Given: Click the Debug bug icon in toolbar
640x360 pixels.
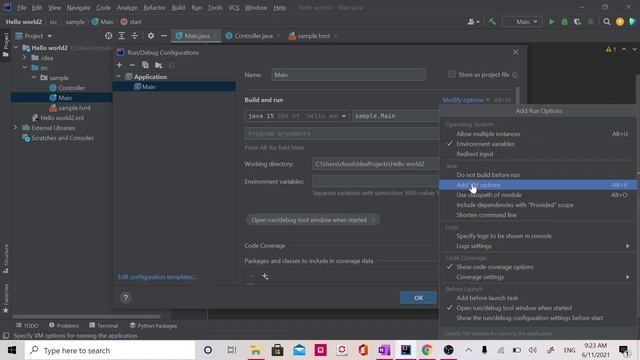Looking at the screenshot, I should [564, 22].
